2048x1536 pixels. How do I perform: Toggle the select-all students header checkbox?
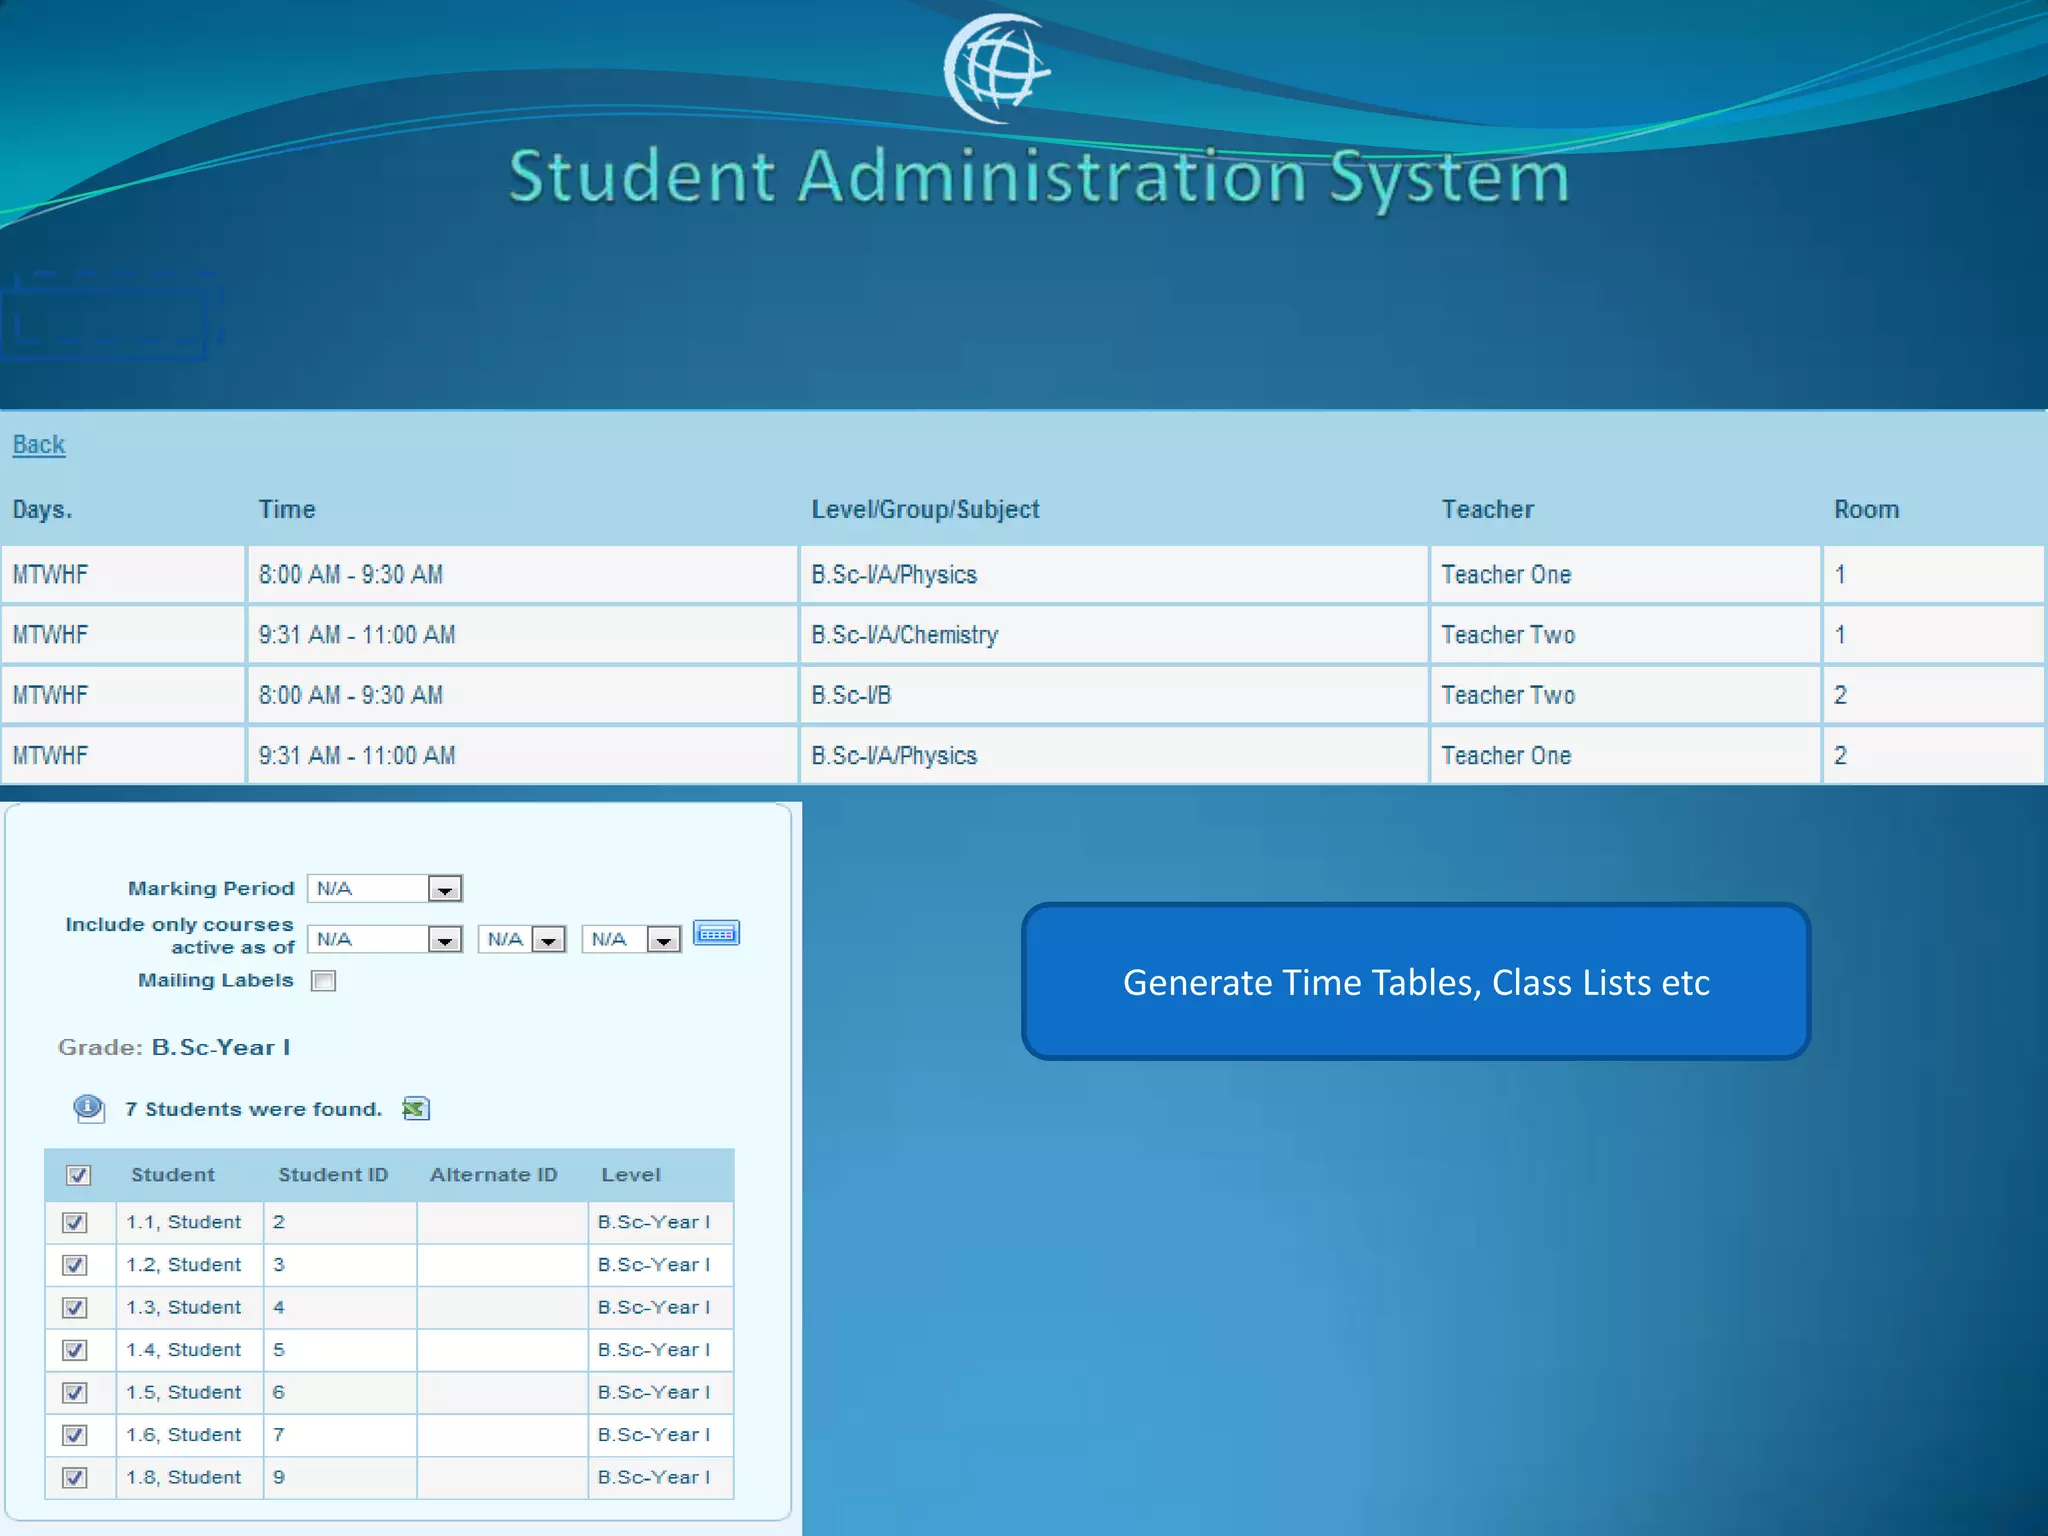click(x=79, y=1175)
